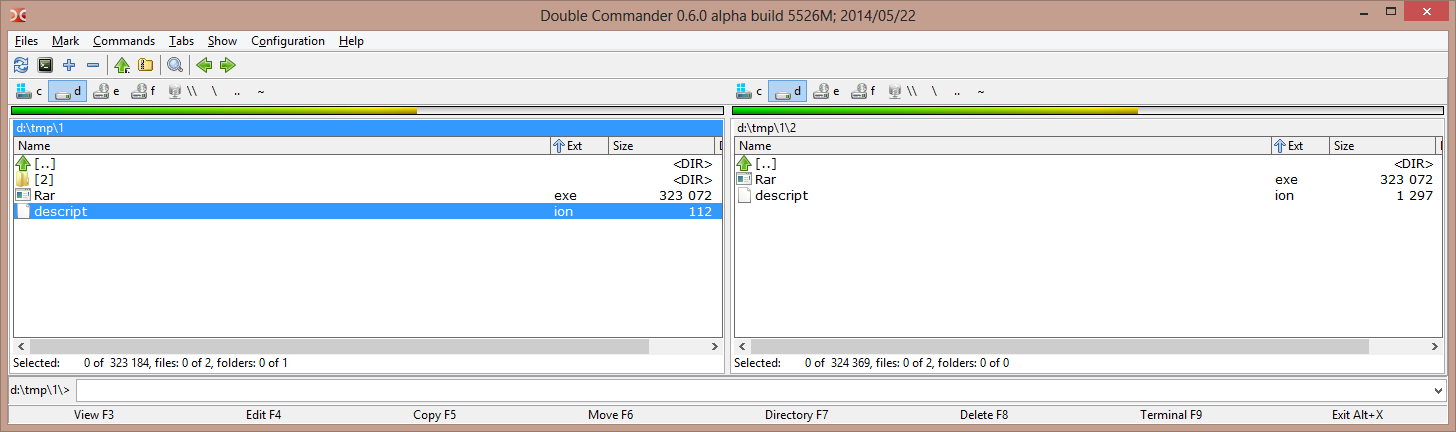The height and width of the screenshot is (432, 1456).
Task: Click left panel root \ button
Action: coord(214,91)
